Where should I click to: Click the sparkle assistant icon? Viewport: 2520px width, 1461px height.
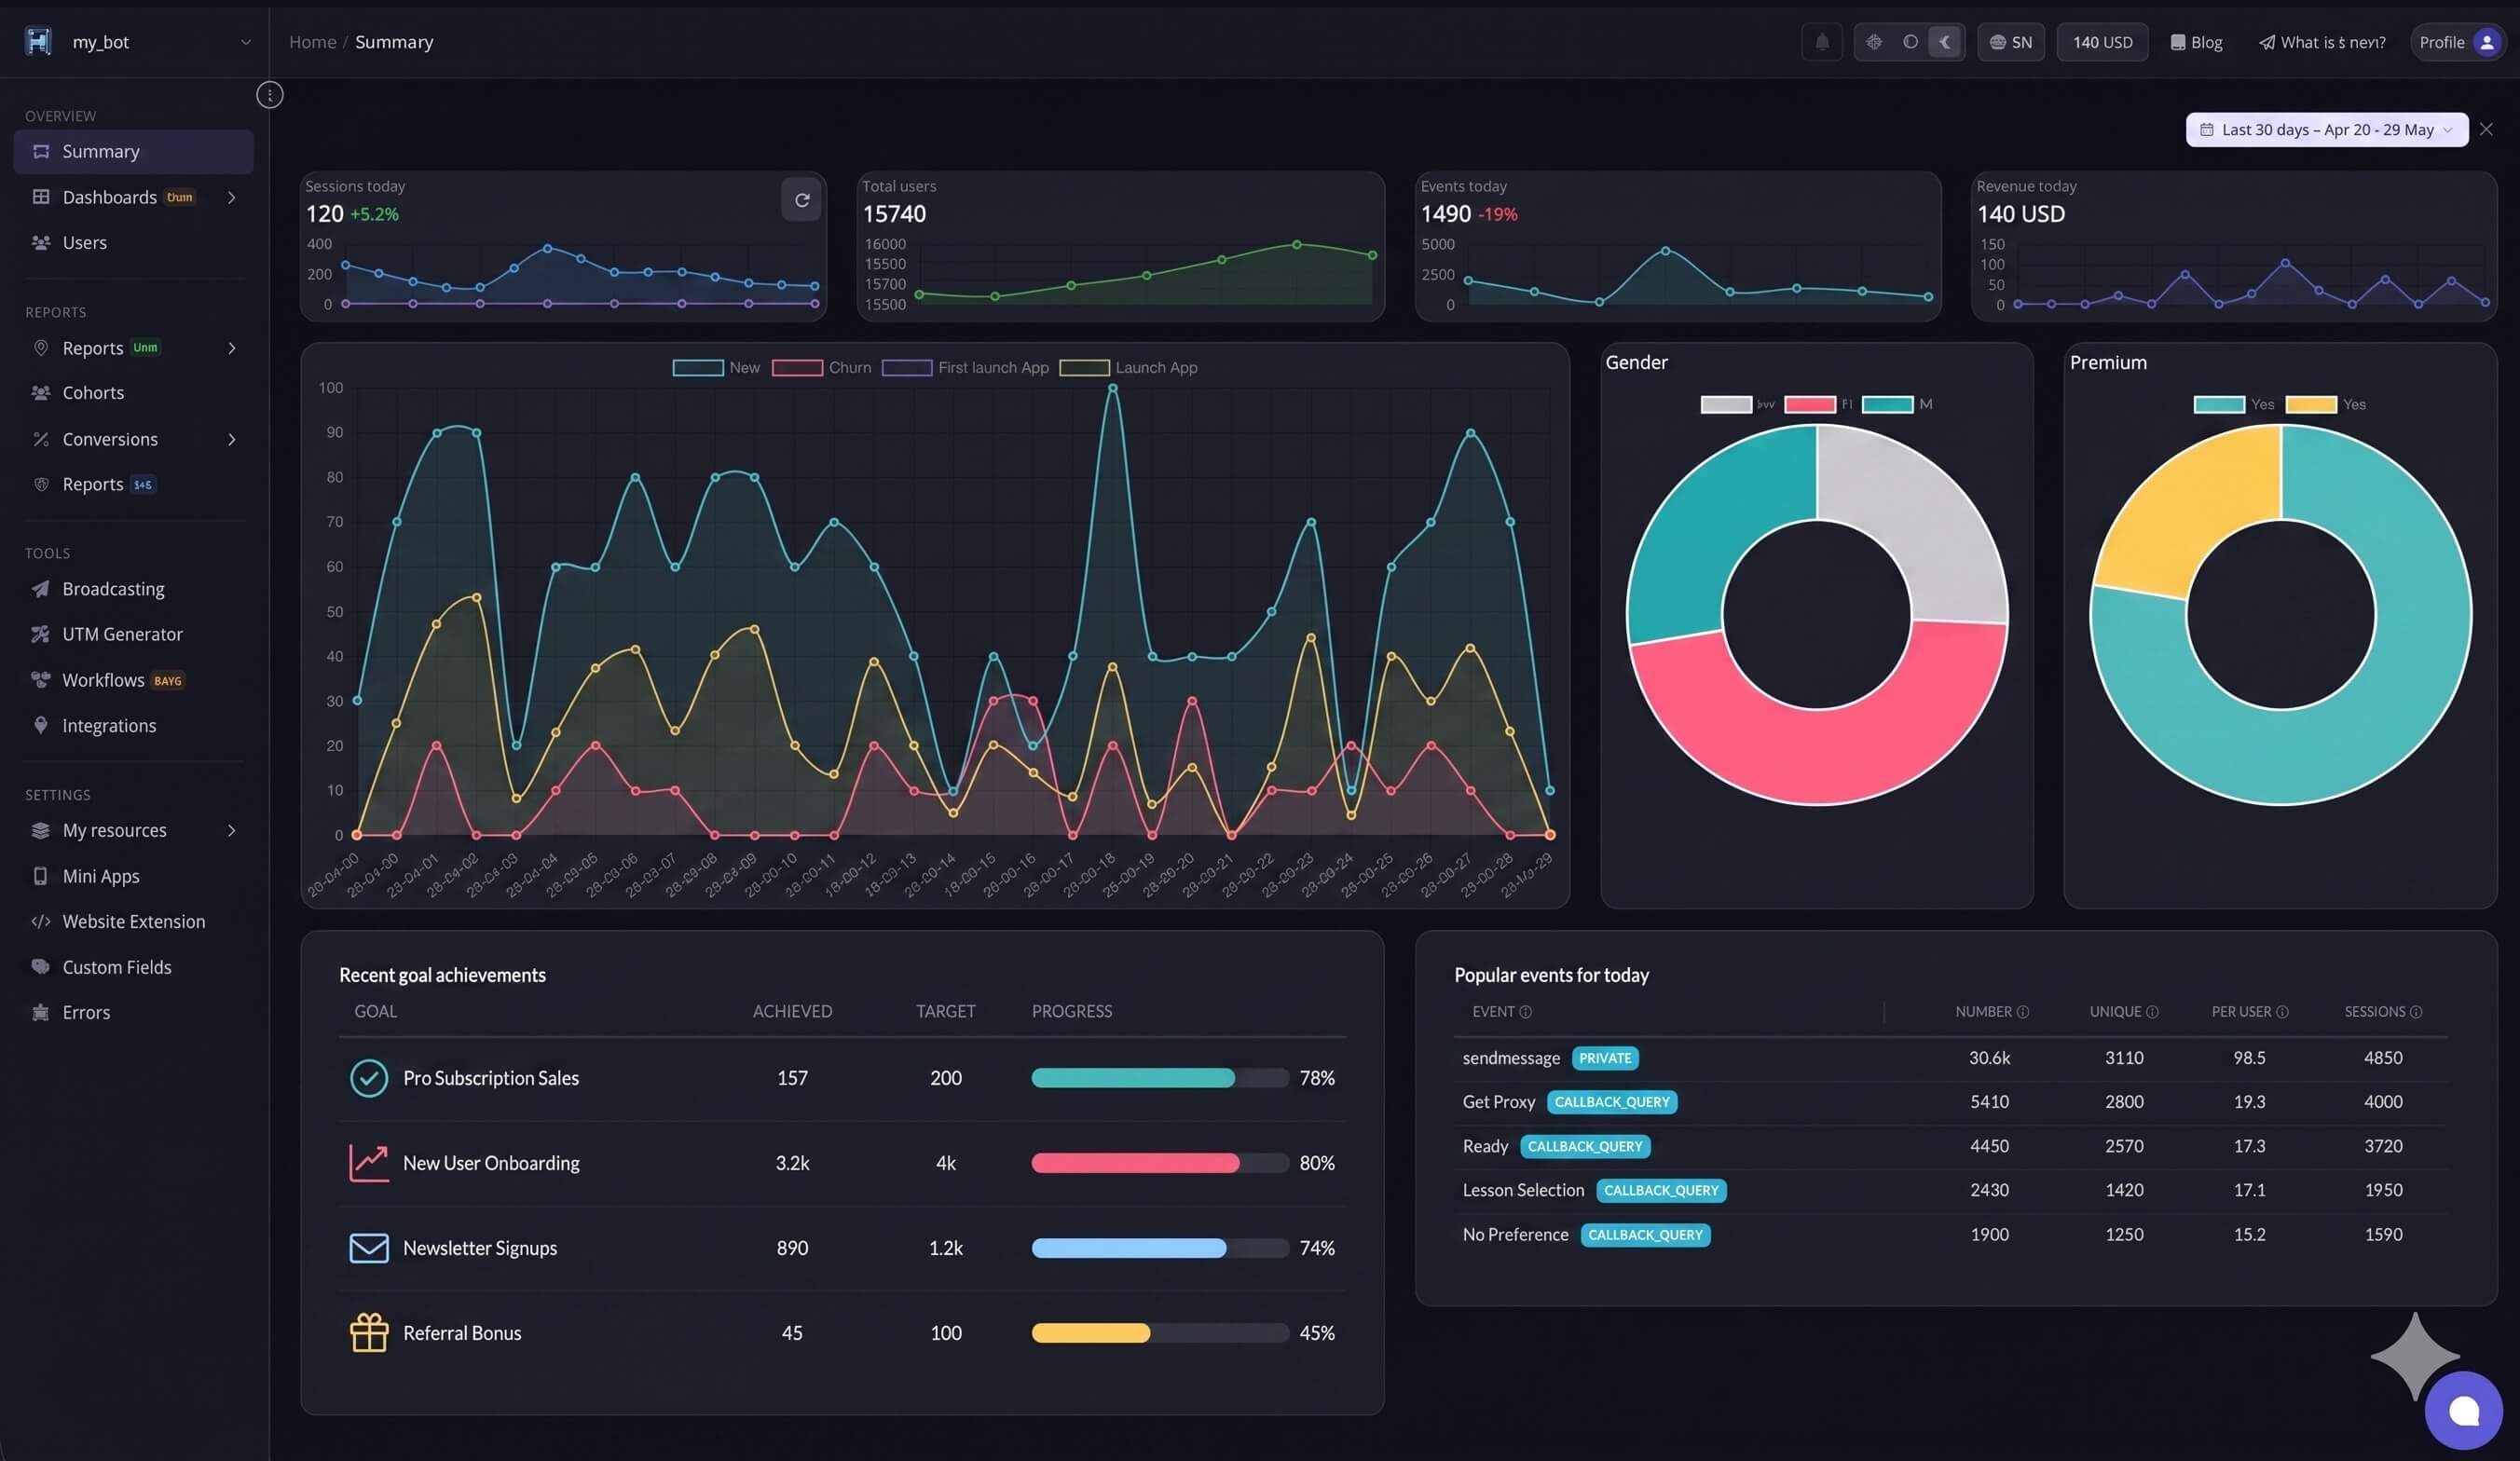2415,1355
